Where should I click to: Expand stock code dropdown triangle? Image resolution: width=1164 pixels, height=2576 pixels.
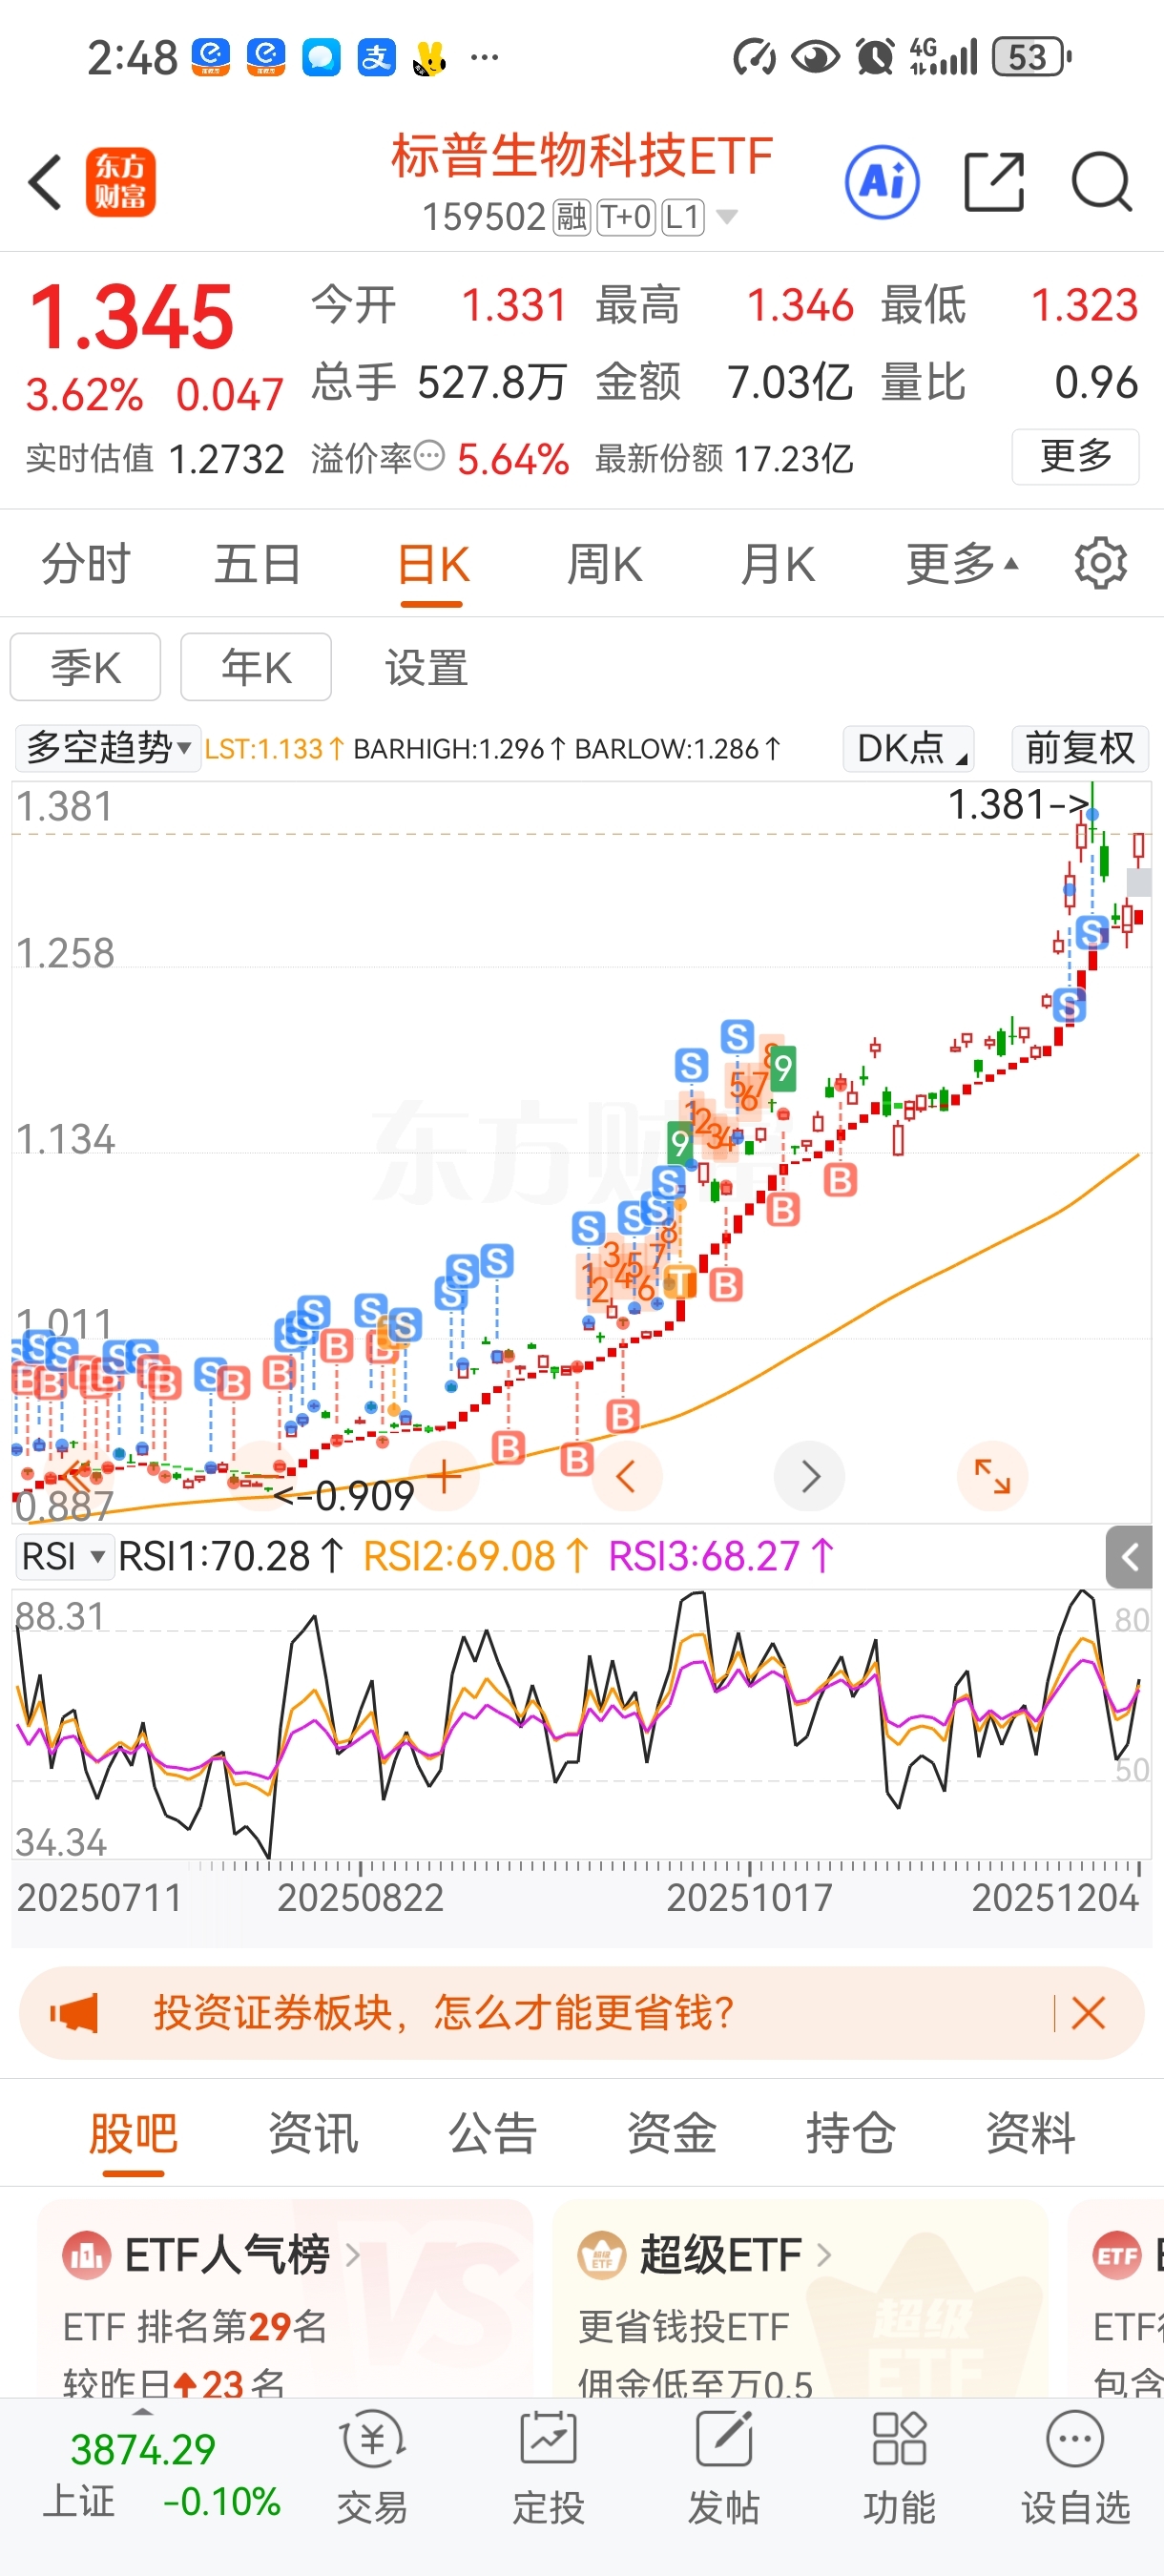click(x=727, y=216)
